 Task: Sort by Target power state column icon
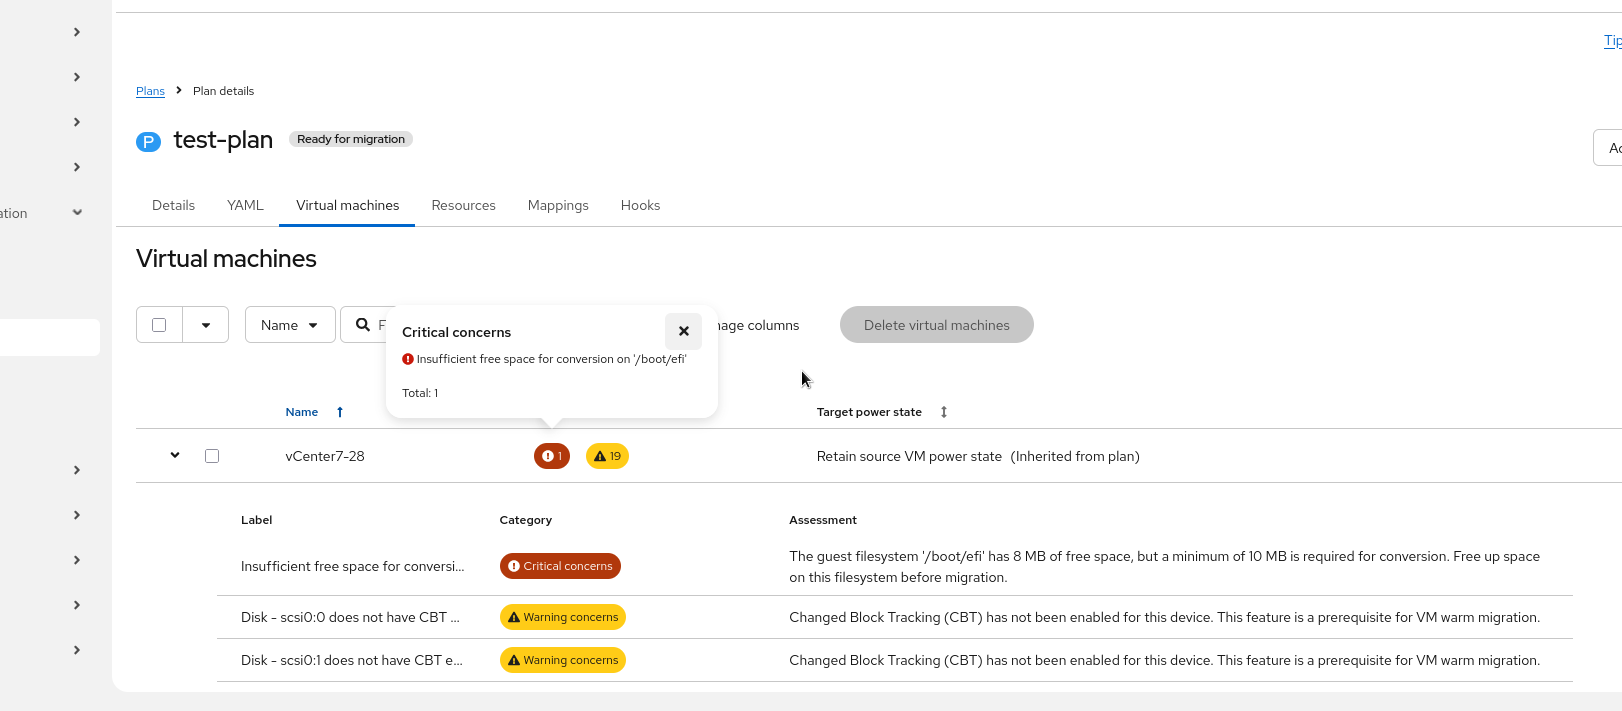[x=943, y=412]
